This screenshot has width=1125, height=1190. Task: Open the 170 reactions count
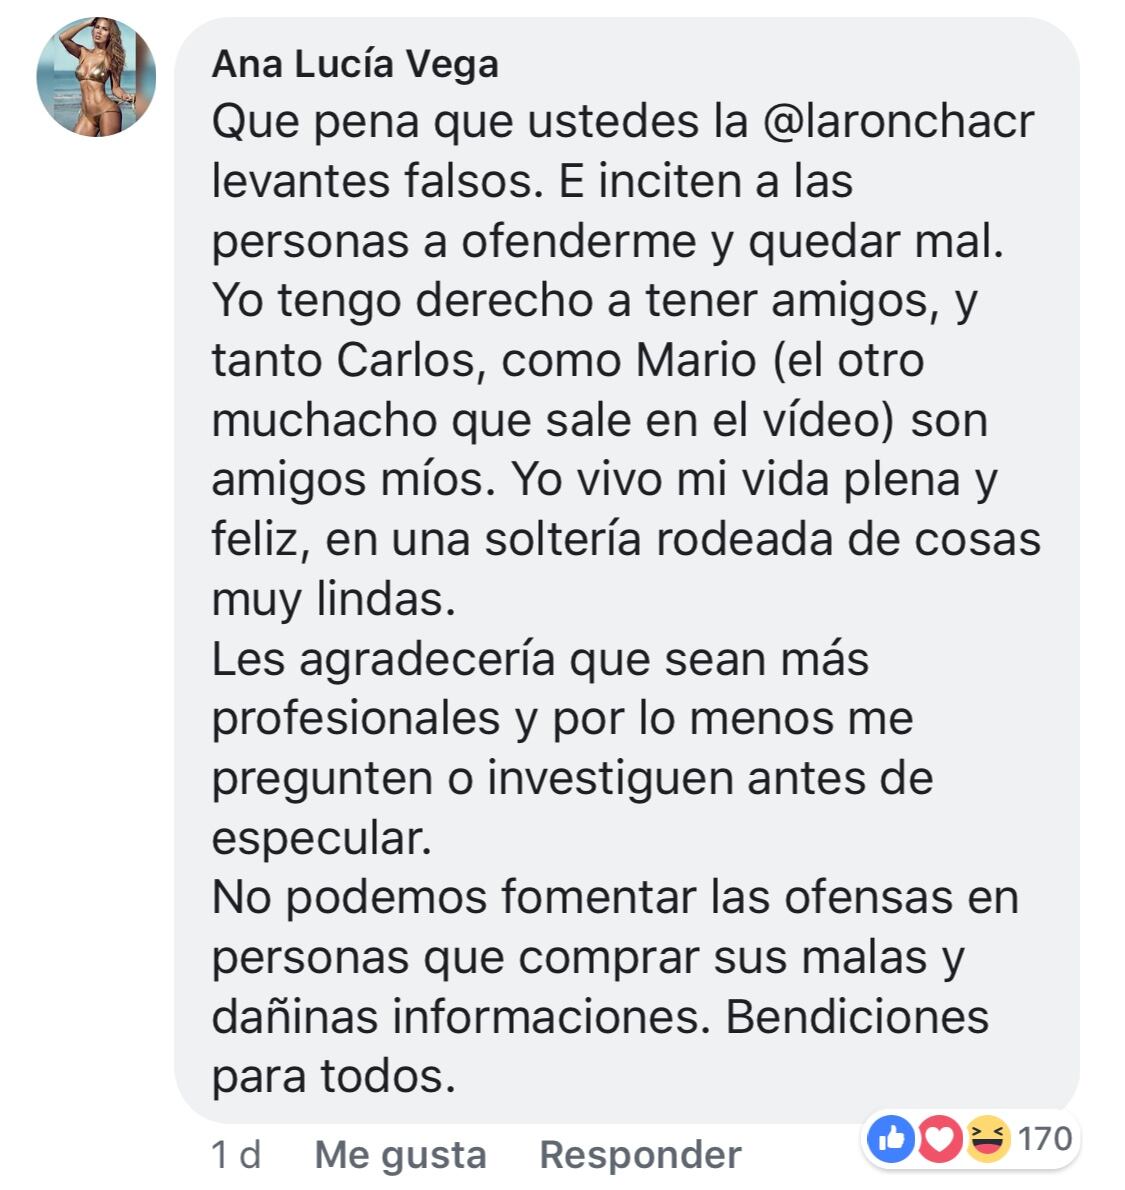tap(1045, 1138)
